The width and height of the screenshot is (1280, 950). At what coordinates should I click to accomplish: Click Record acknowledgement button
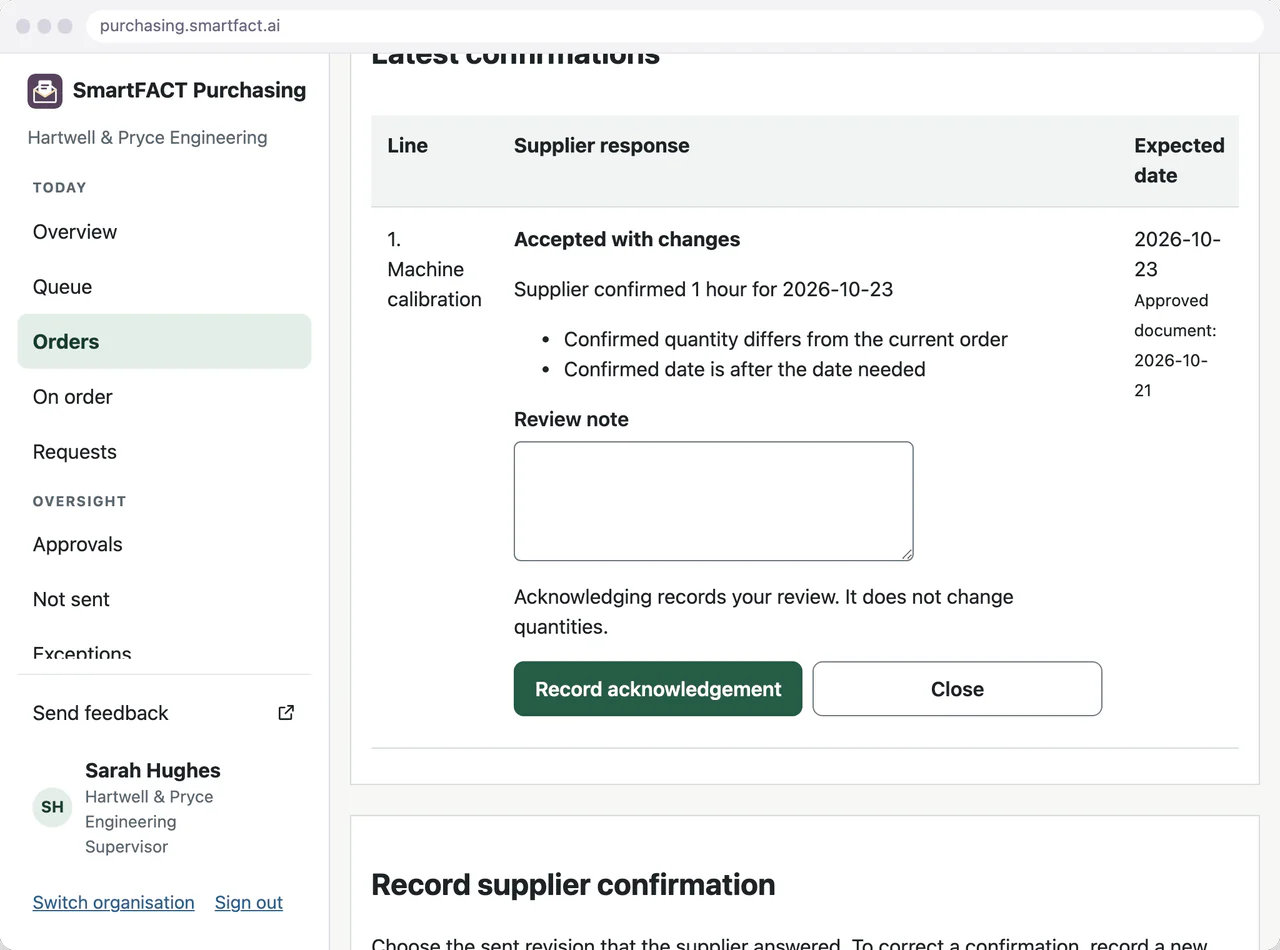coord(658,689)
